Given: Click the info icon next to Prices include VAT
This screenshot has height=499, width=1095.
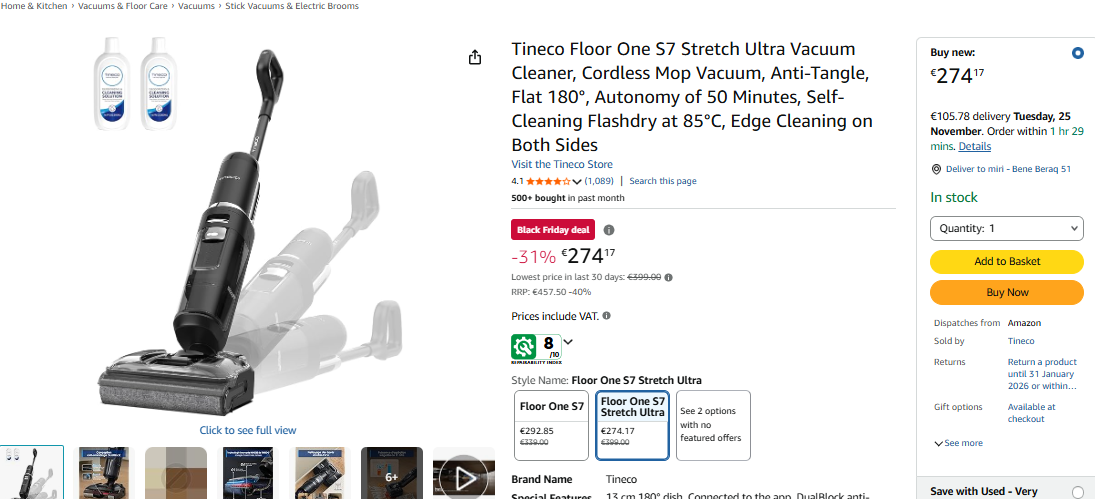Looking at the screenshot, I should click(606, 316).
